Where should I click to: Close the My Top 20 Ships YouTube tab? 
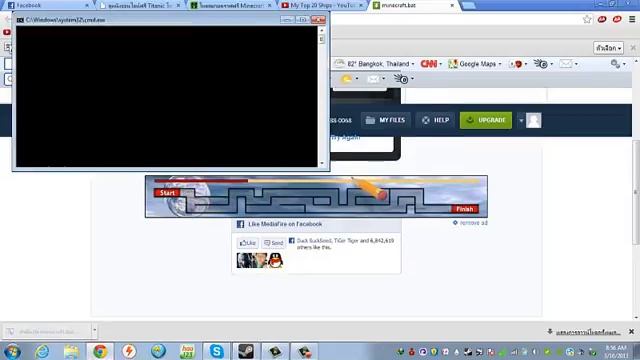361,5
